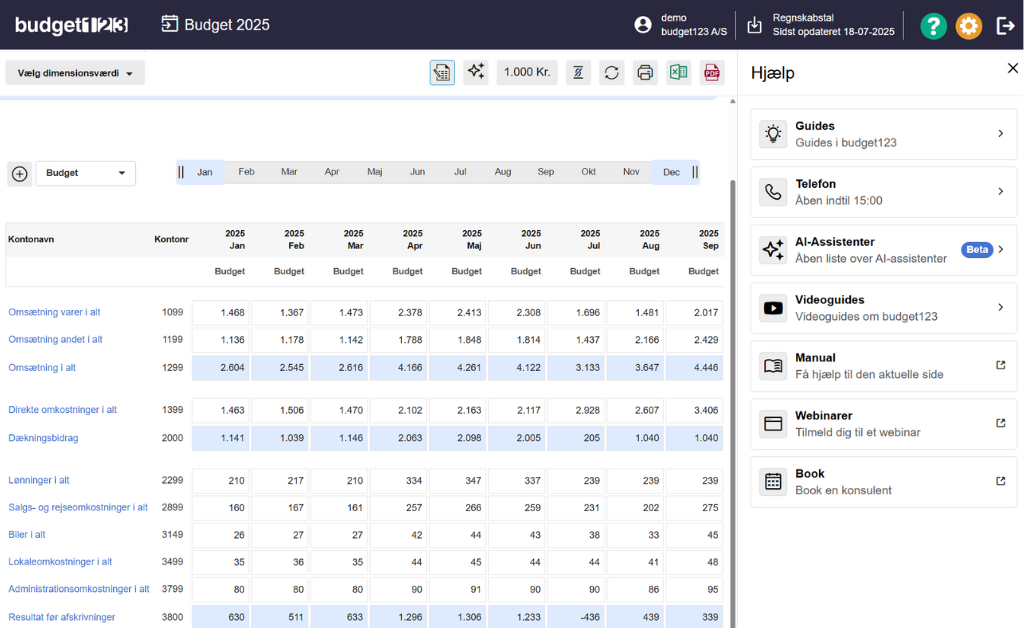Open settings via orange gear icon
The image size is (1024, 628).
click(x=968, y=25)
